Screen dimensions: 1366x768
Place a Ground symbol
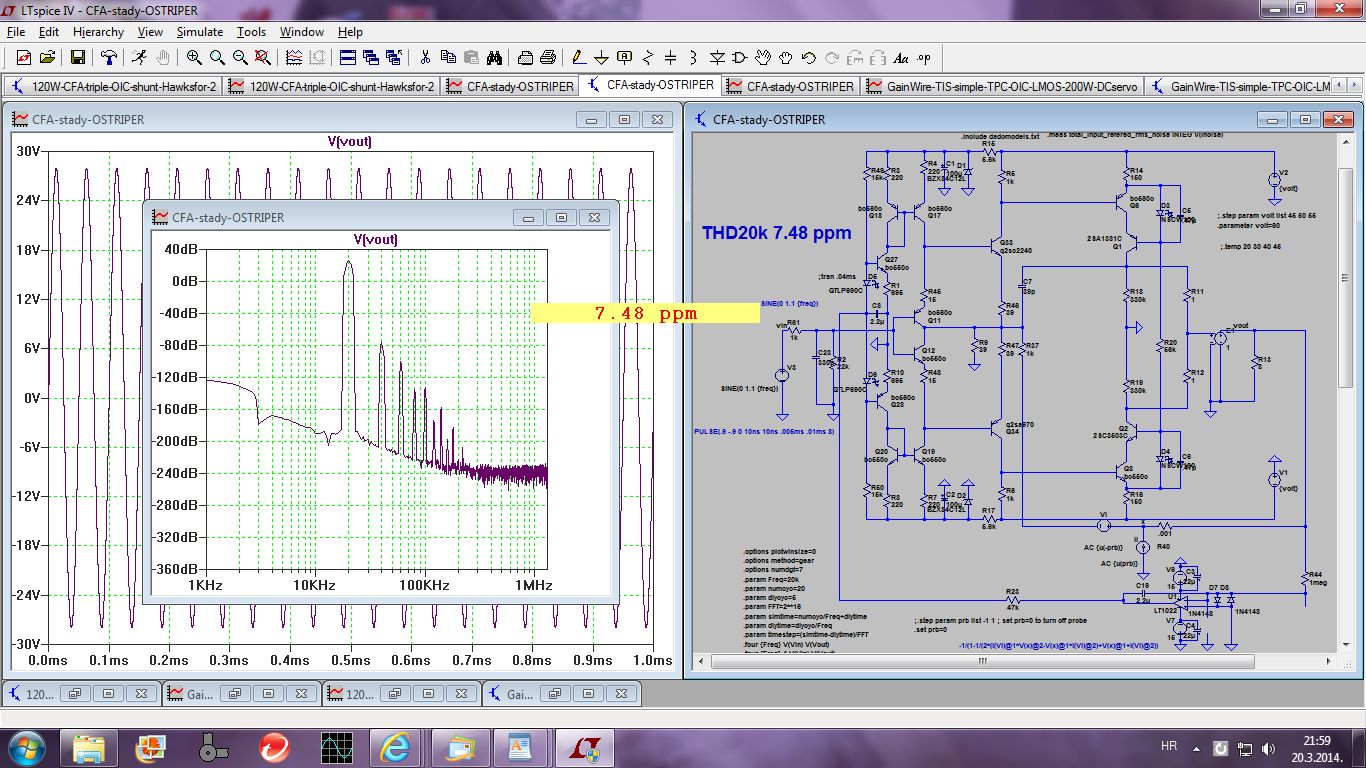602,58
